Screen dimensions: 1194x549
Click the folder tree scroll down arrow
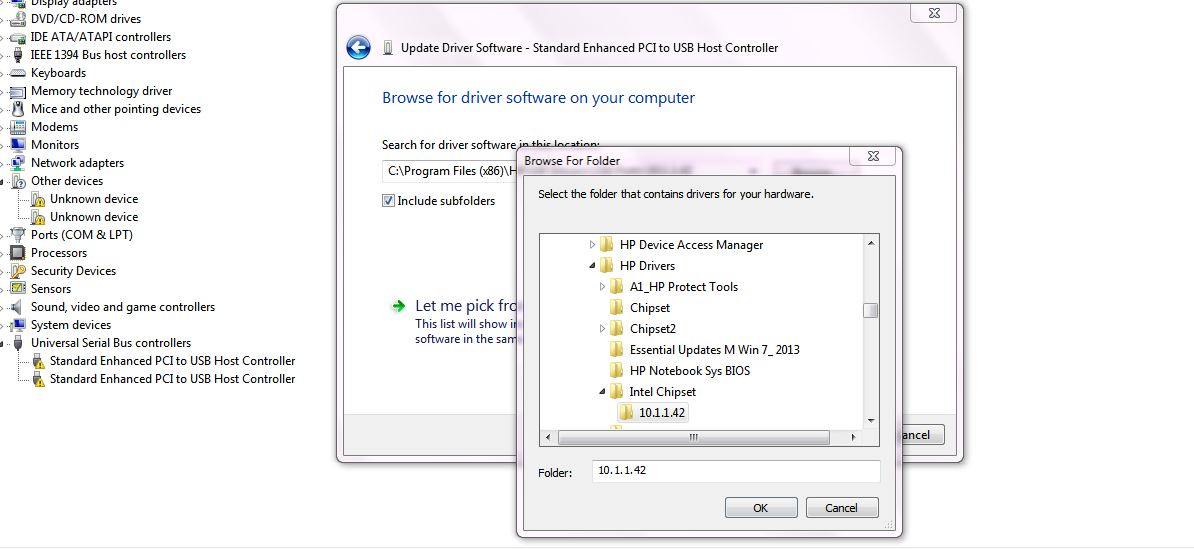coord(870,421)
